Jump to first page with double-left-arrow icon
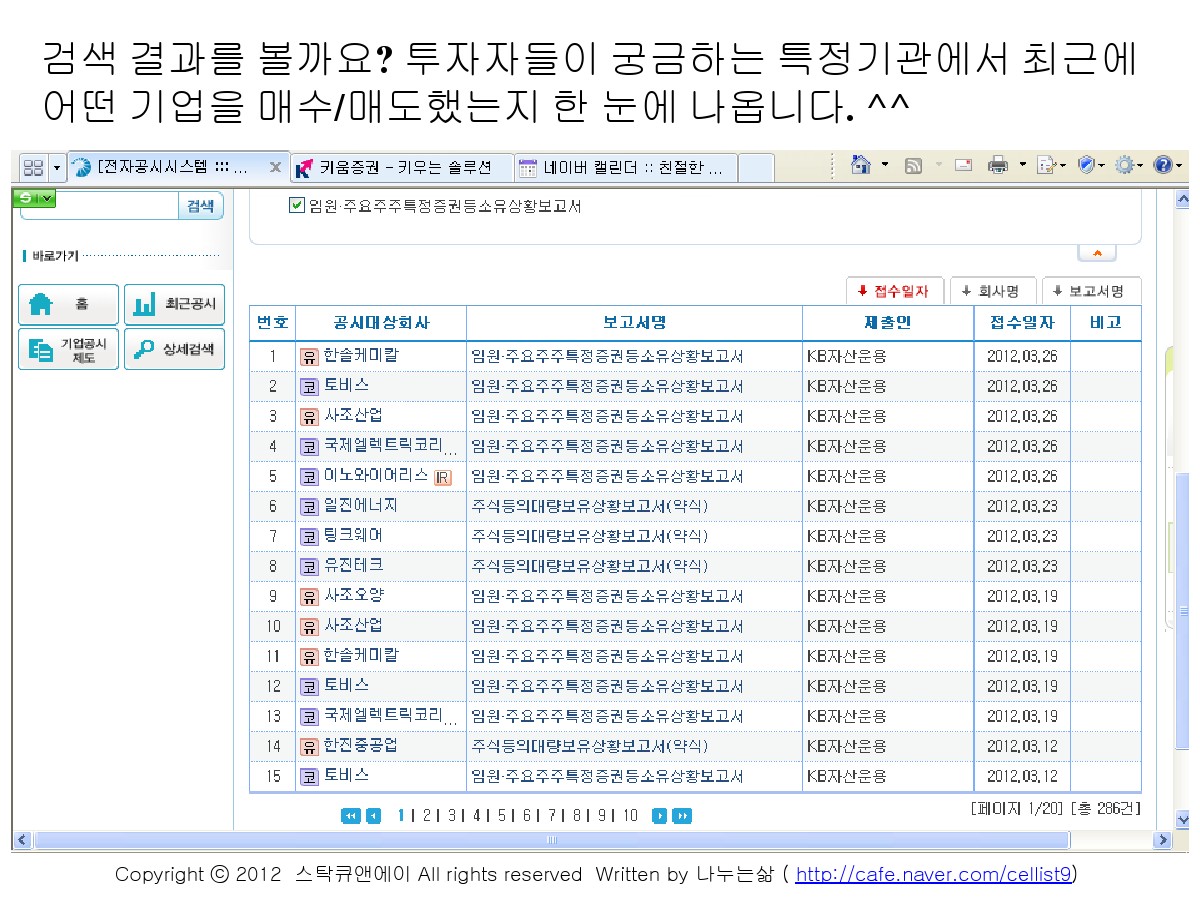Viewport: 1200px width, 900px height. click(350, 816)
